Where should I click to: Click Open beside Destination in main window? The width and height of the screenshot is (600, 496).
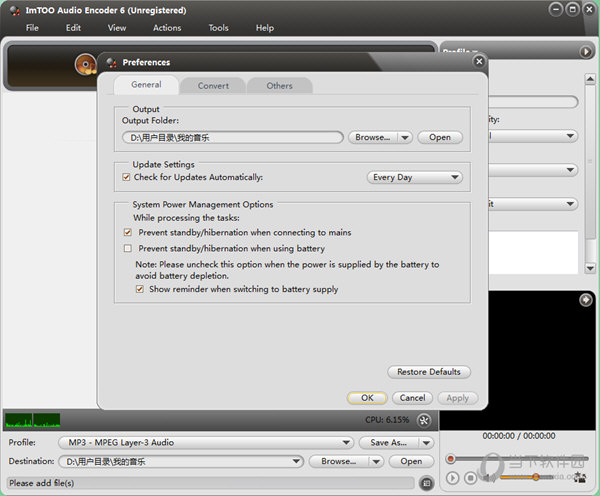click(411, 462)
